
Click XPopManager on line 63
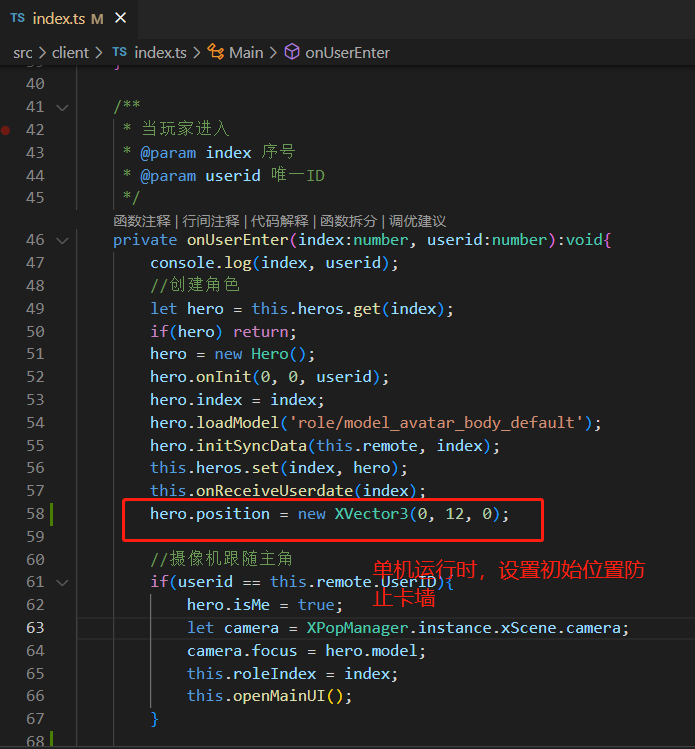[357, 628]
